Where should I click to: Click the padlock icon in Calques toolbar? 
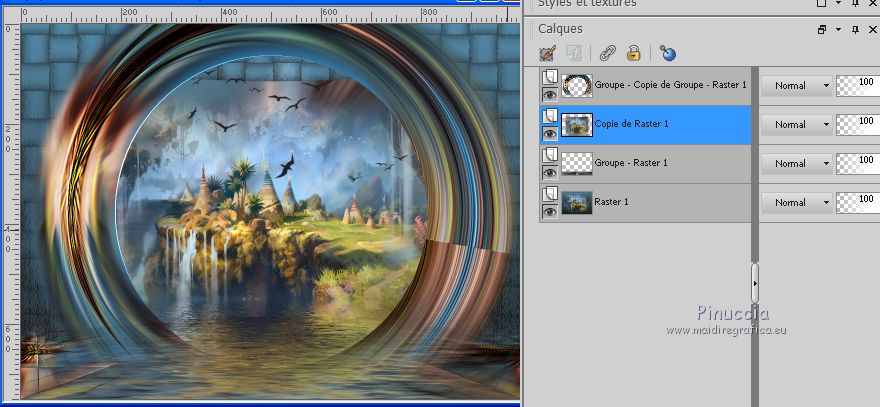(634, 53)
